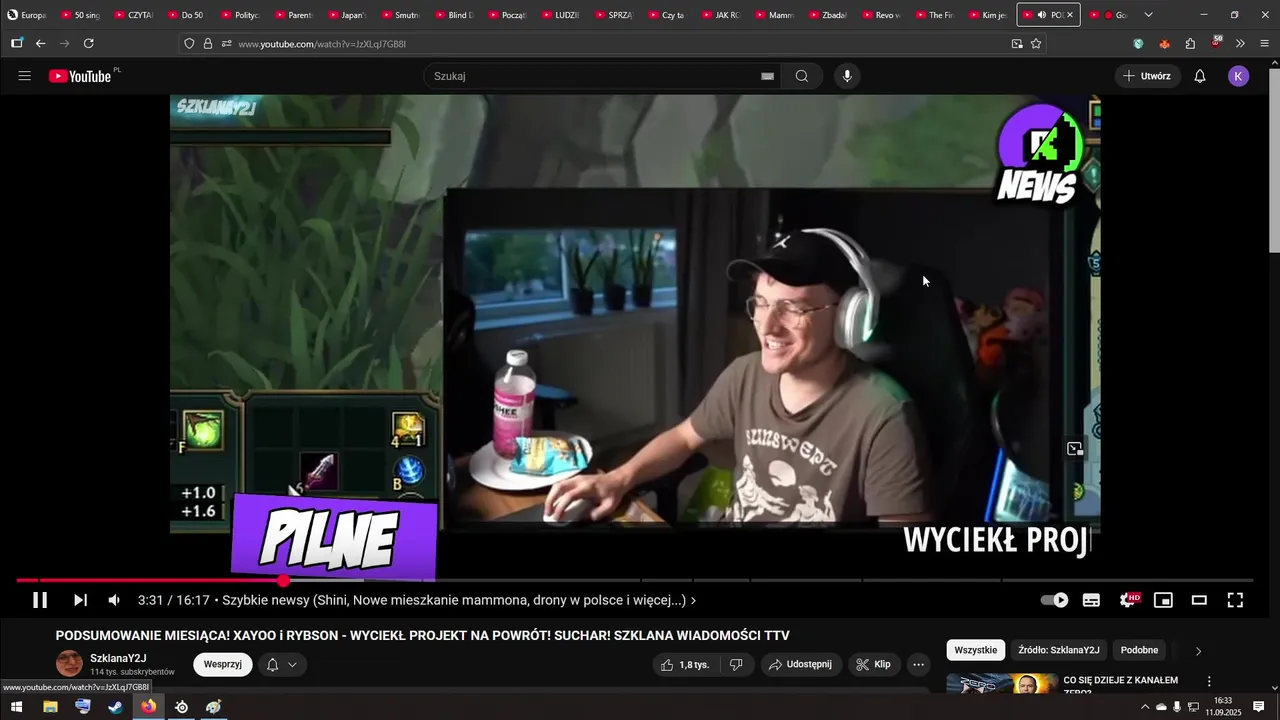Dislike the video with thumbs down
1280x720 pixels.
(x=736, y=664)
